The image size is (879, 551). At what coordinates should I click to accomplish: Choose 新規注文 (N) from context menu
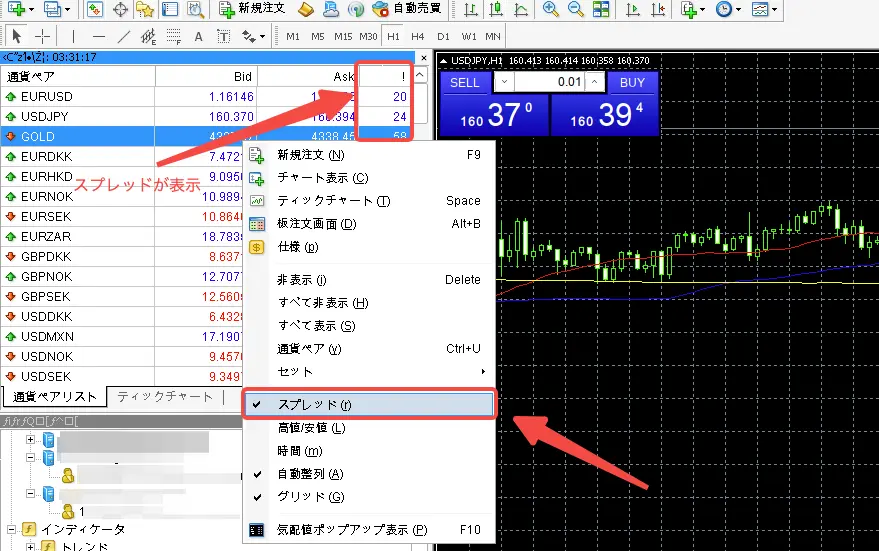pos(369,155)
